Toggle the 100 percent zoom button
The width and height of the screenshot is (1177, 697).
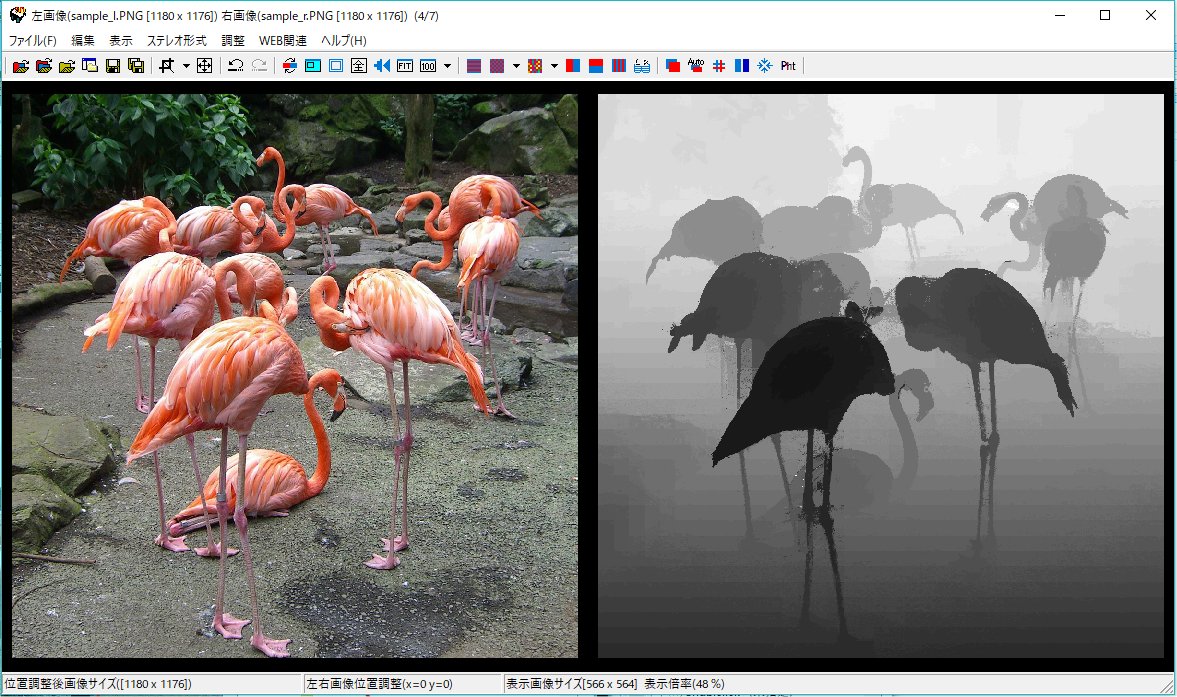tap(428, 66)
